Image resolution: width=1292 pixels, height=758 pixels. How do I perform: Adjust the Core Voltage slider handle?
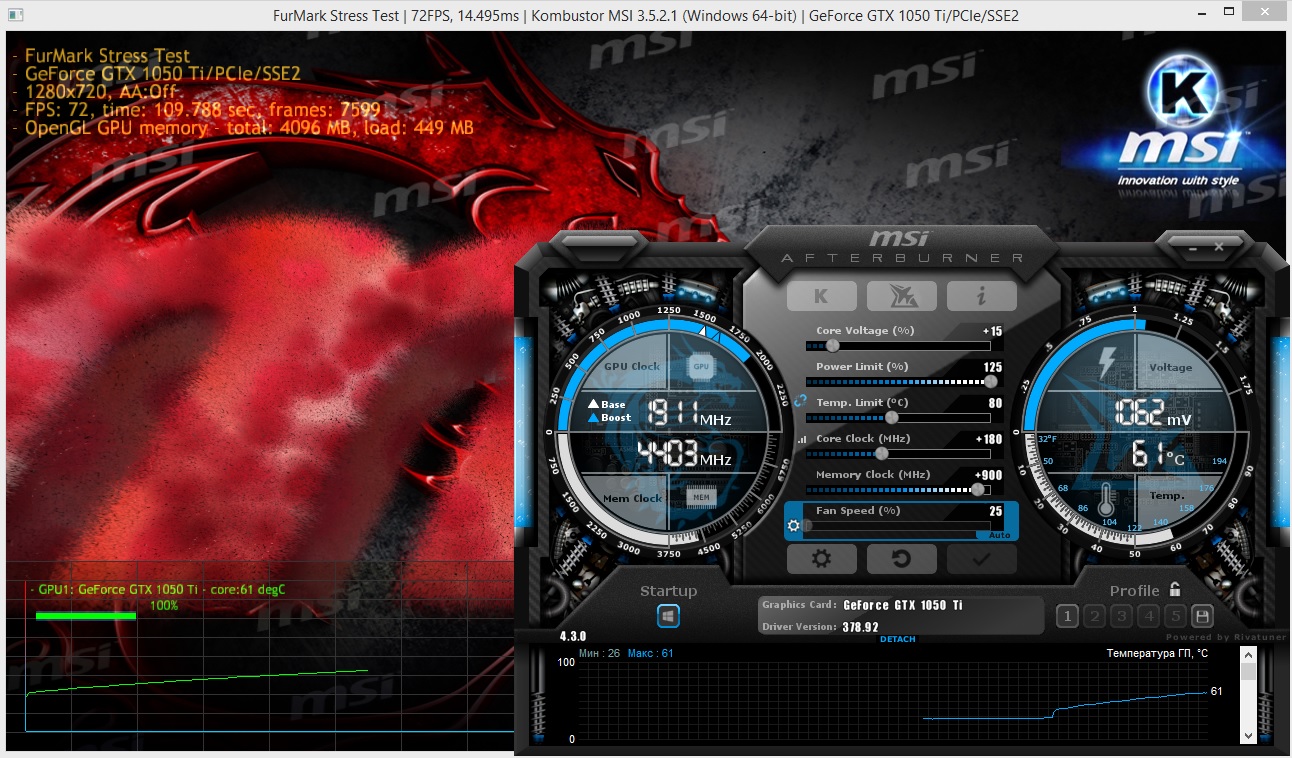[833, 346]
